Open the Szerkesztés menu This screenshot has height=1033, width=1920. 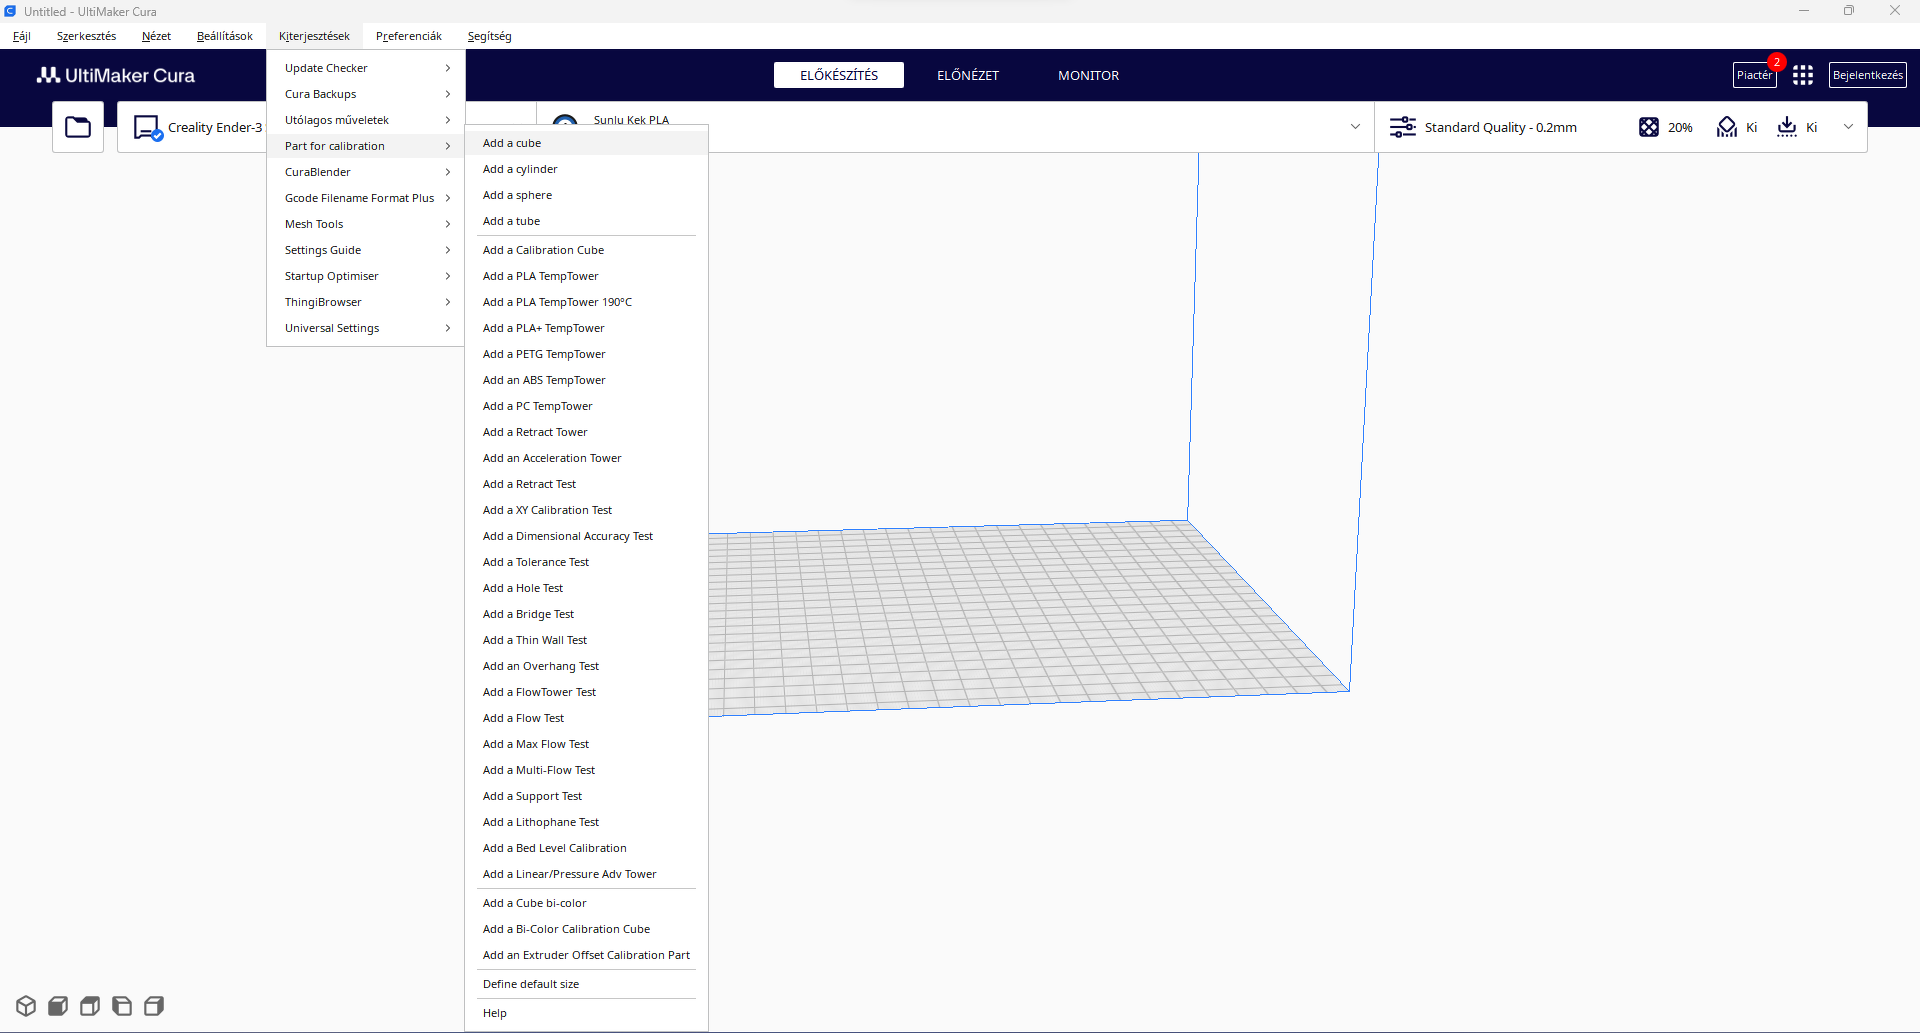86,36
